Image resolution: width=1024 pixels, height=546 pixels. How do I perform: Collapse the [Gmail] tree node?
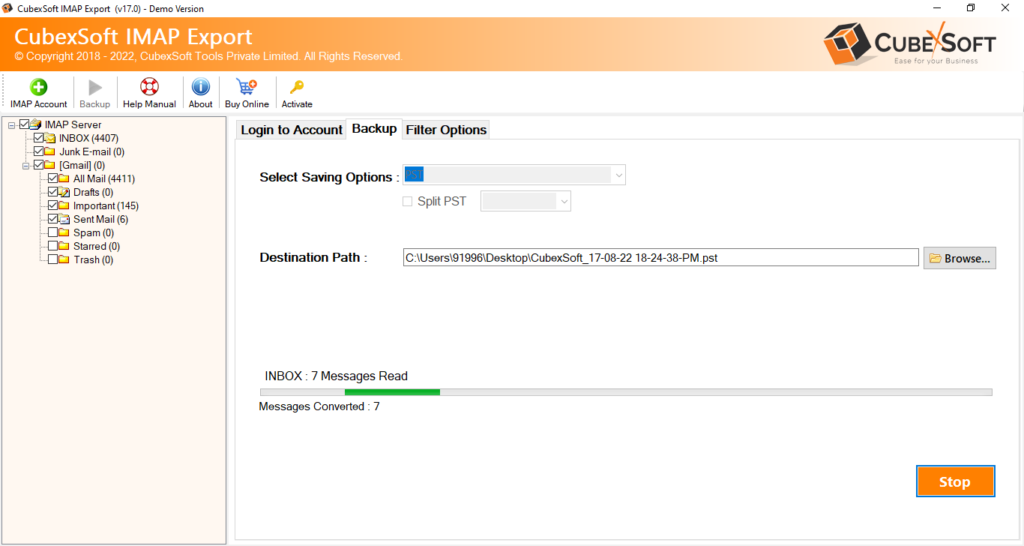pos(26,166)
